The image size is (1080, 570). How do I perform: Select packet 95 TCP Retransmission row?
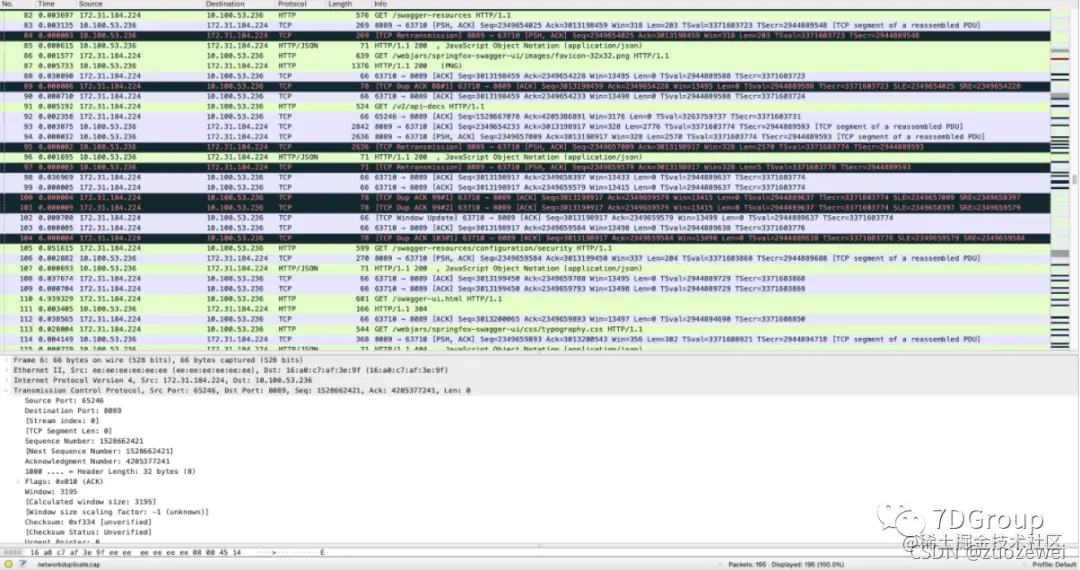point(525,147)
